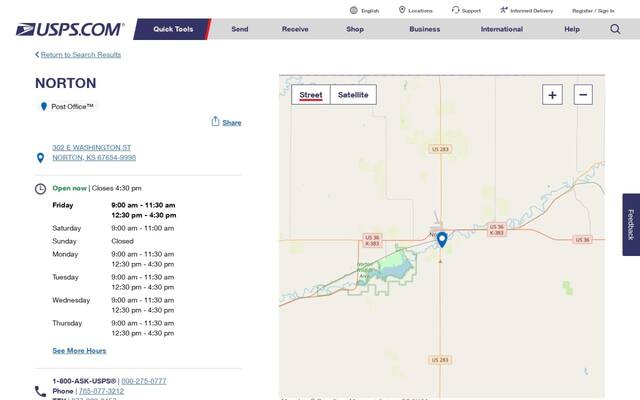Click US 283 label north of town

click(440, 149)
